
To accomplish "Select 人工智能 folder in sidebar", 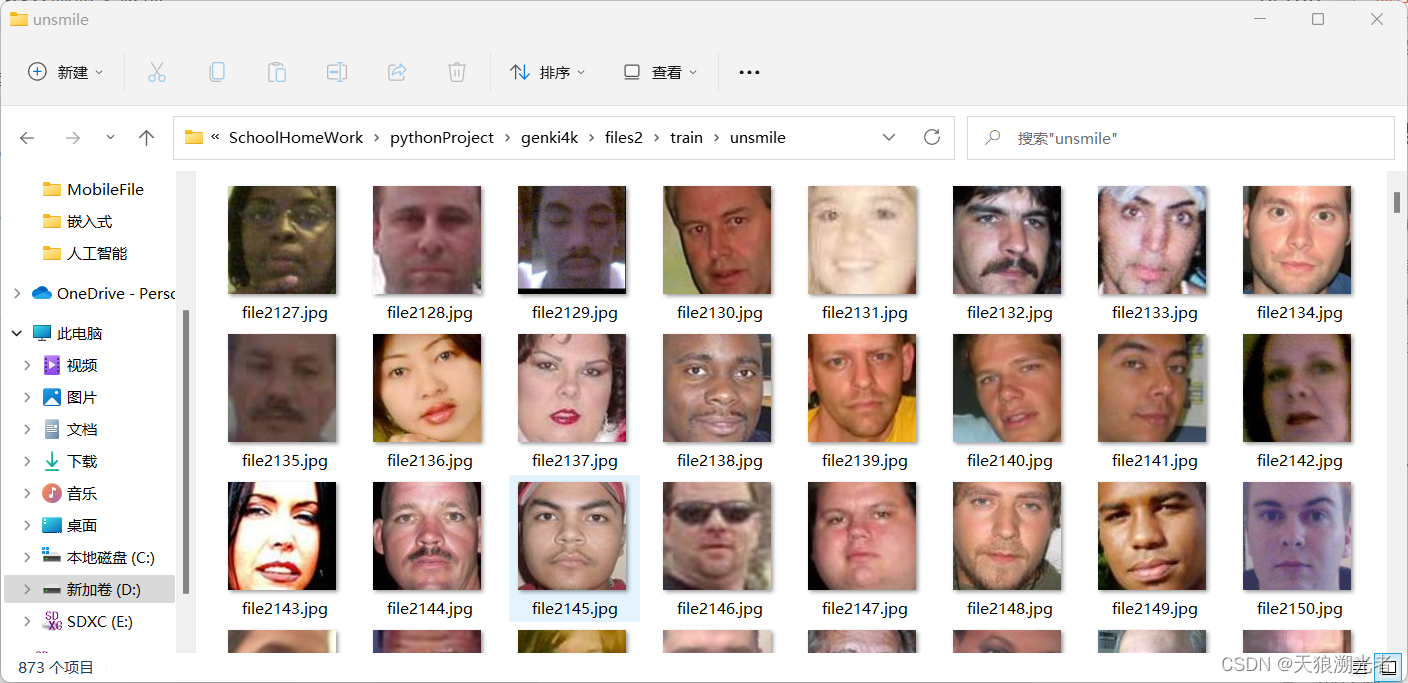I will pos(85,253).
